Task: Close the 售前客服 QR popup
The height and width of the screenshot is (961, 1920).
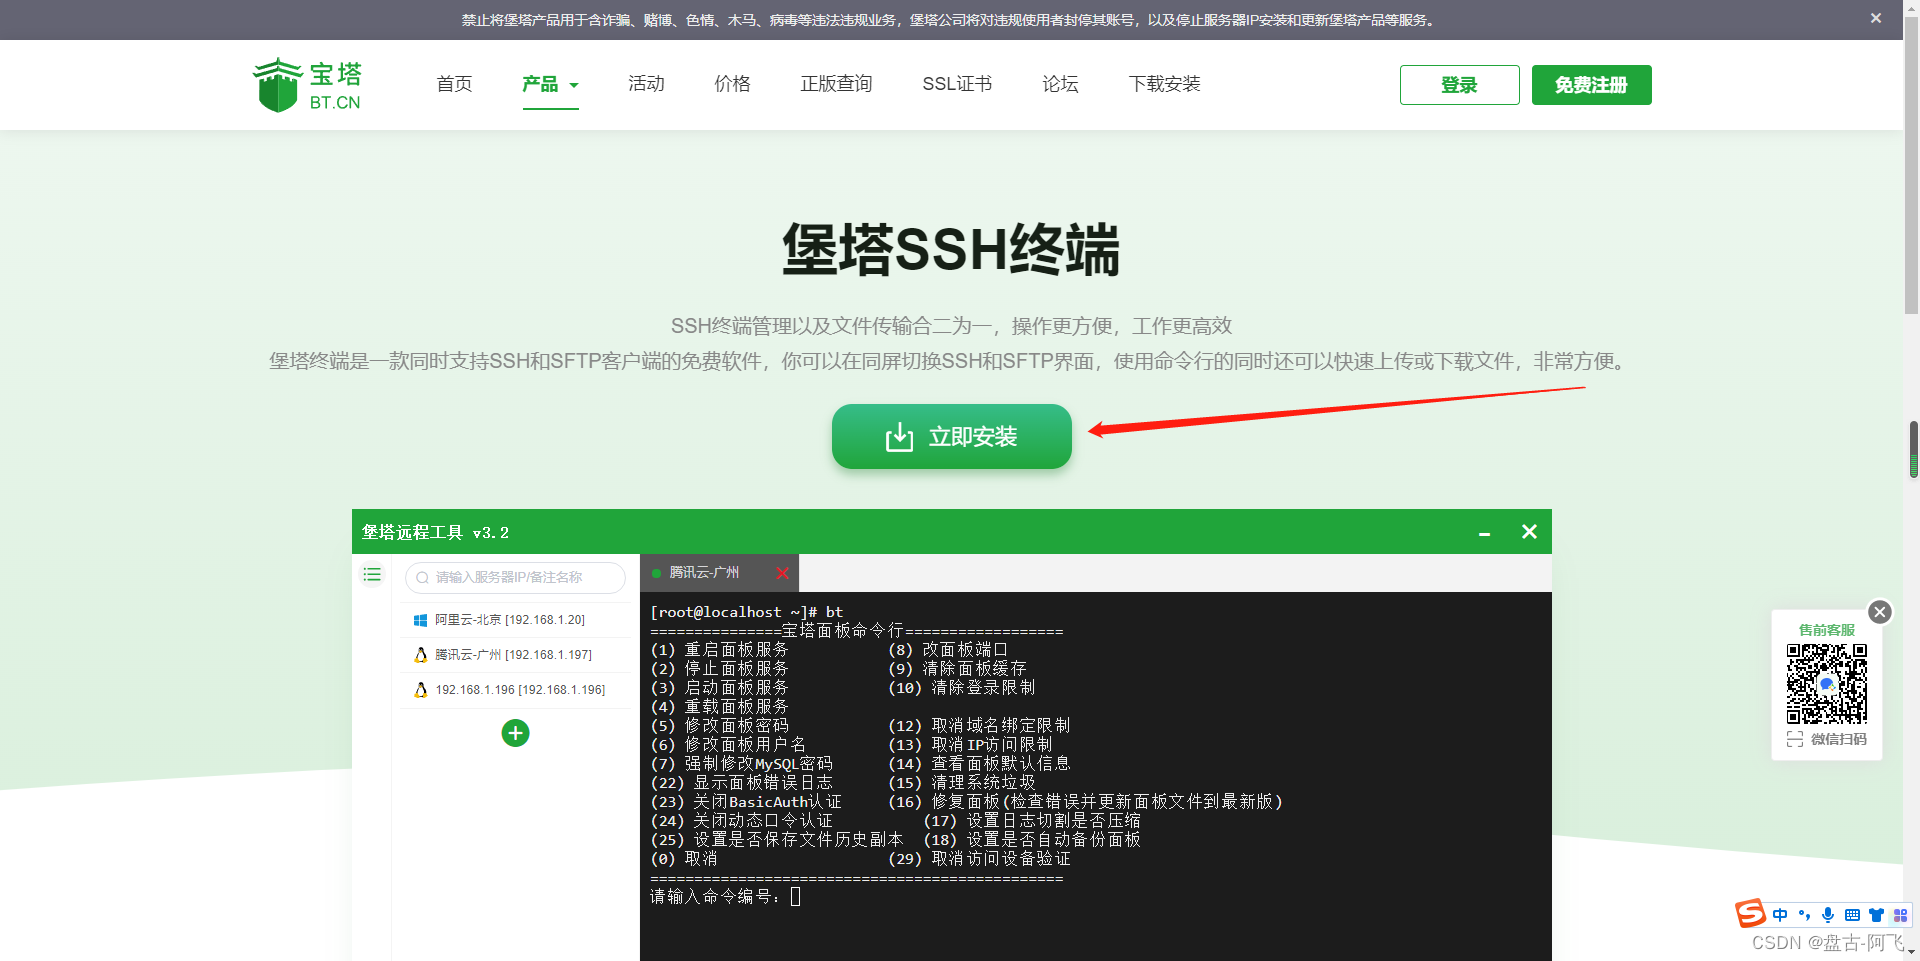Action: pyautogui.click(x=1880, y=612)
